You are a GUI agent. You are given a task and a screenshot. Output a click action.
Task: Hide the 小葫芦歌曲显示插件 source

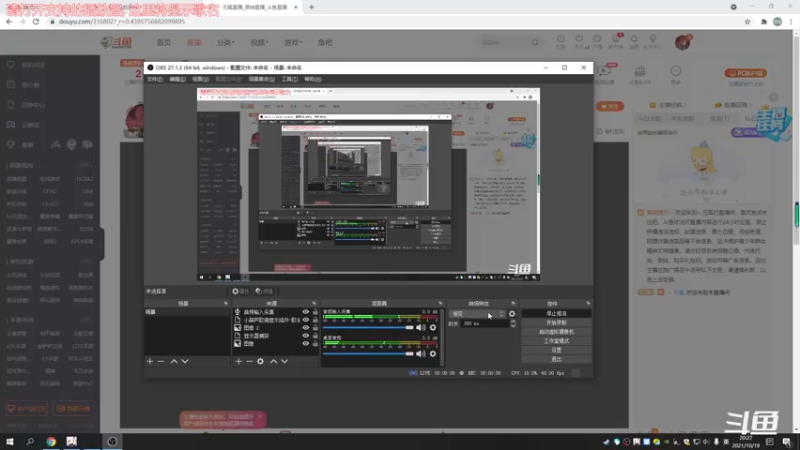[306, 320]
